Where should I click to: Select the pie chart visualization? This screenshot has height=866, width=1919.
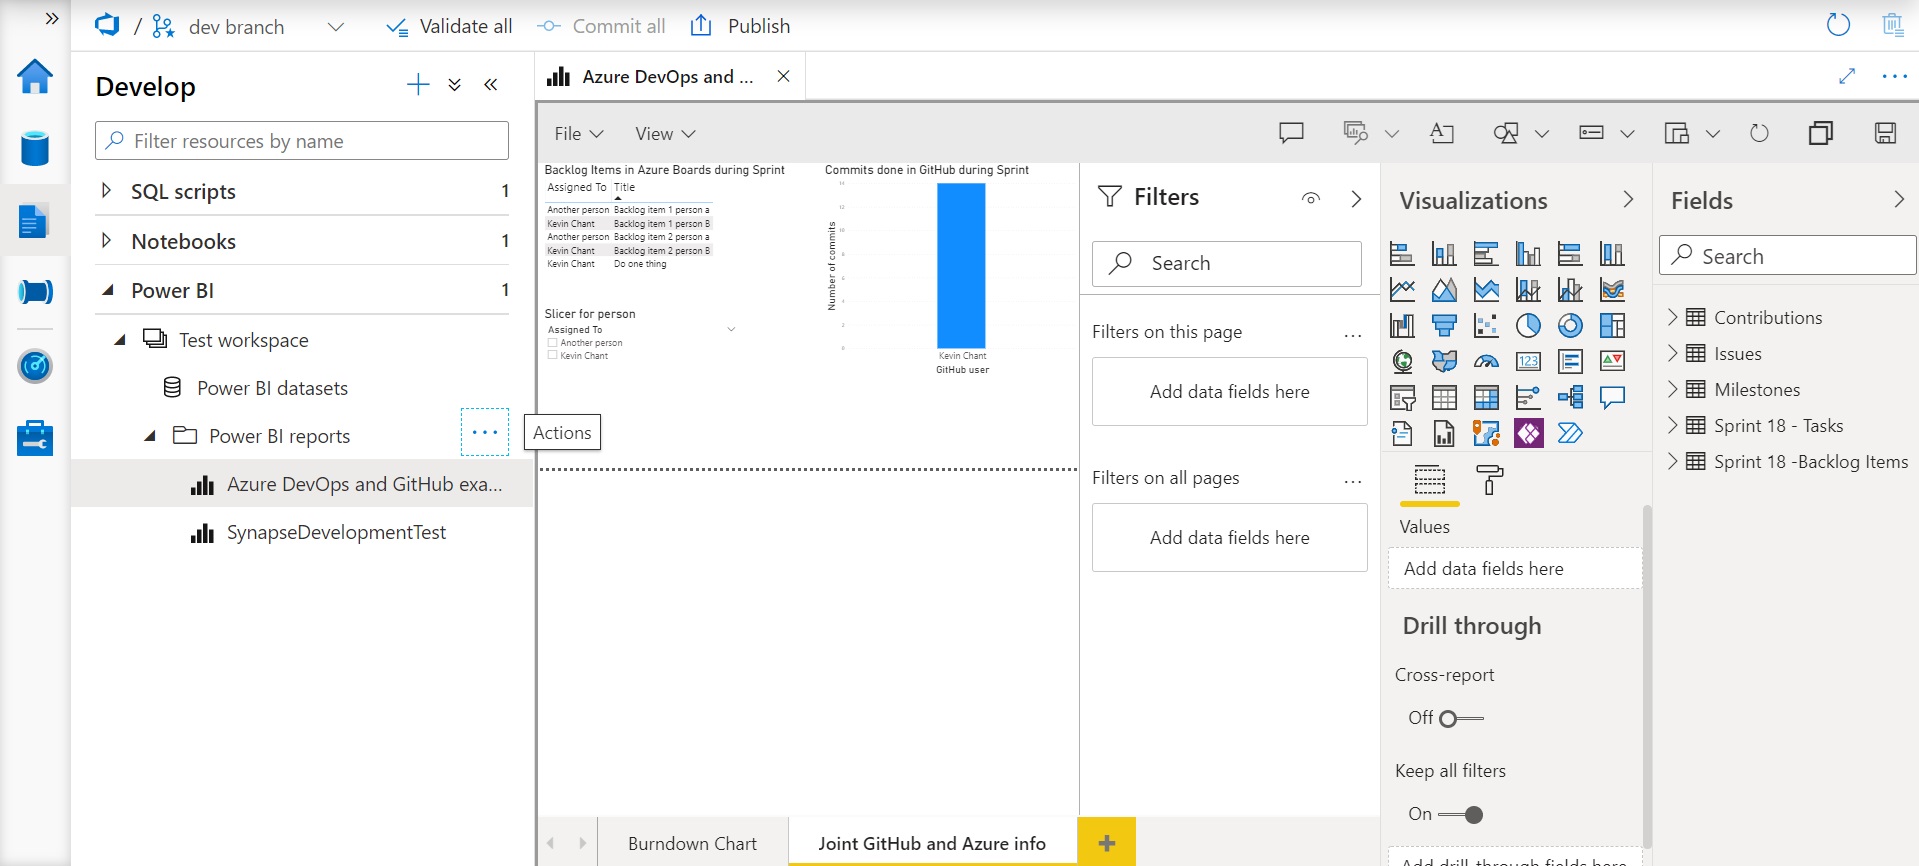tap(1528, 325)
